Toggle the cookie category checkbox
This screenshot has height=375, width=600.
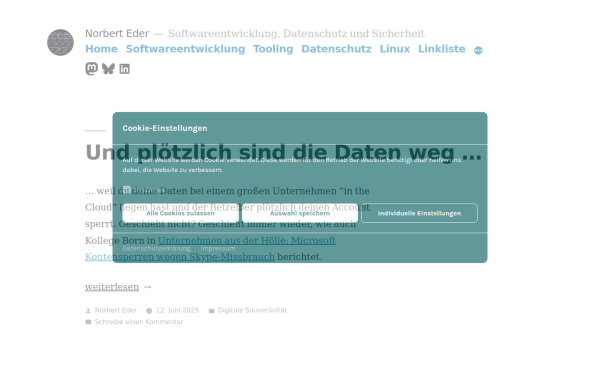[127, 189]
